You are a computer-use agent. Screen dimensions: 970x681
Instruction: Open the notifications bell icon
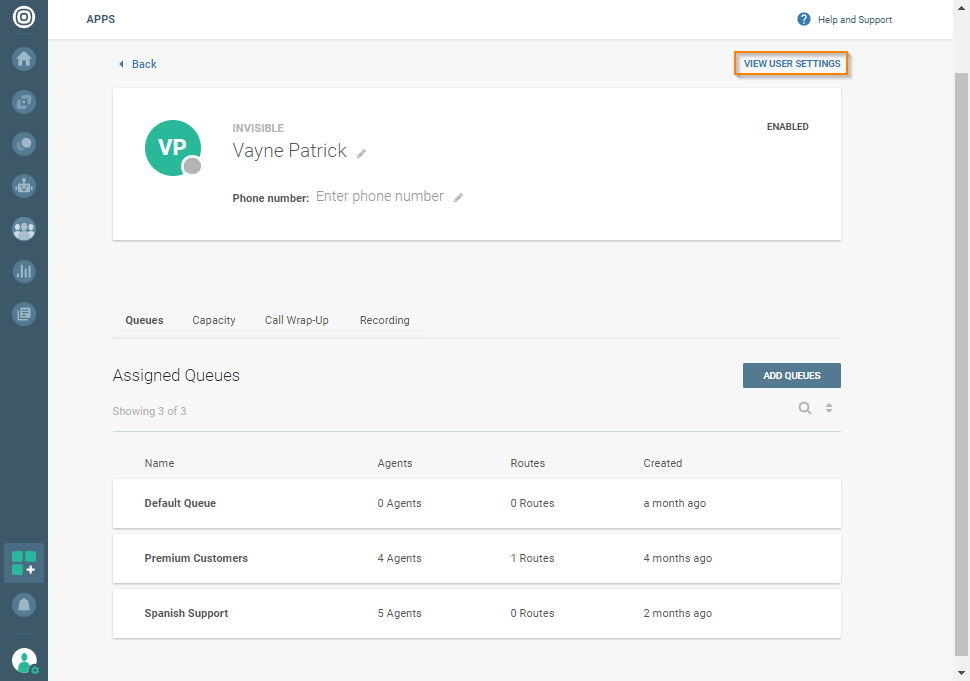tap(24, 605)
